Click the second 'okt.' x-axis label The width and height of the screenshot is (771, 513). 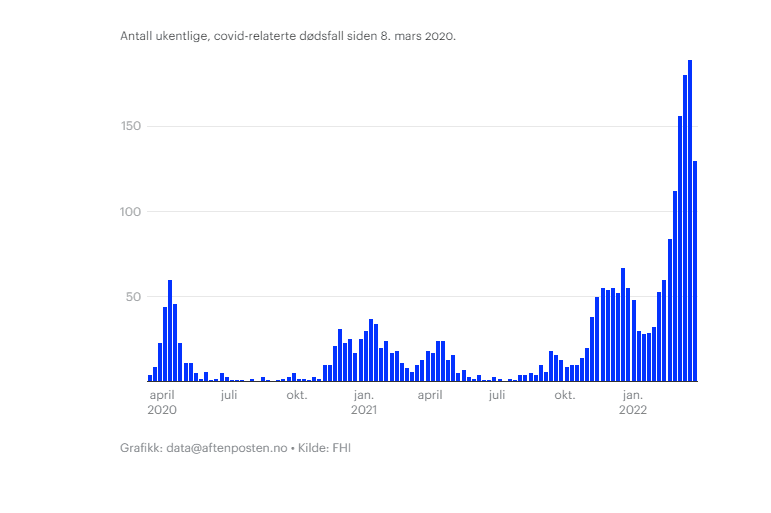pos(565,395)
